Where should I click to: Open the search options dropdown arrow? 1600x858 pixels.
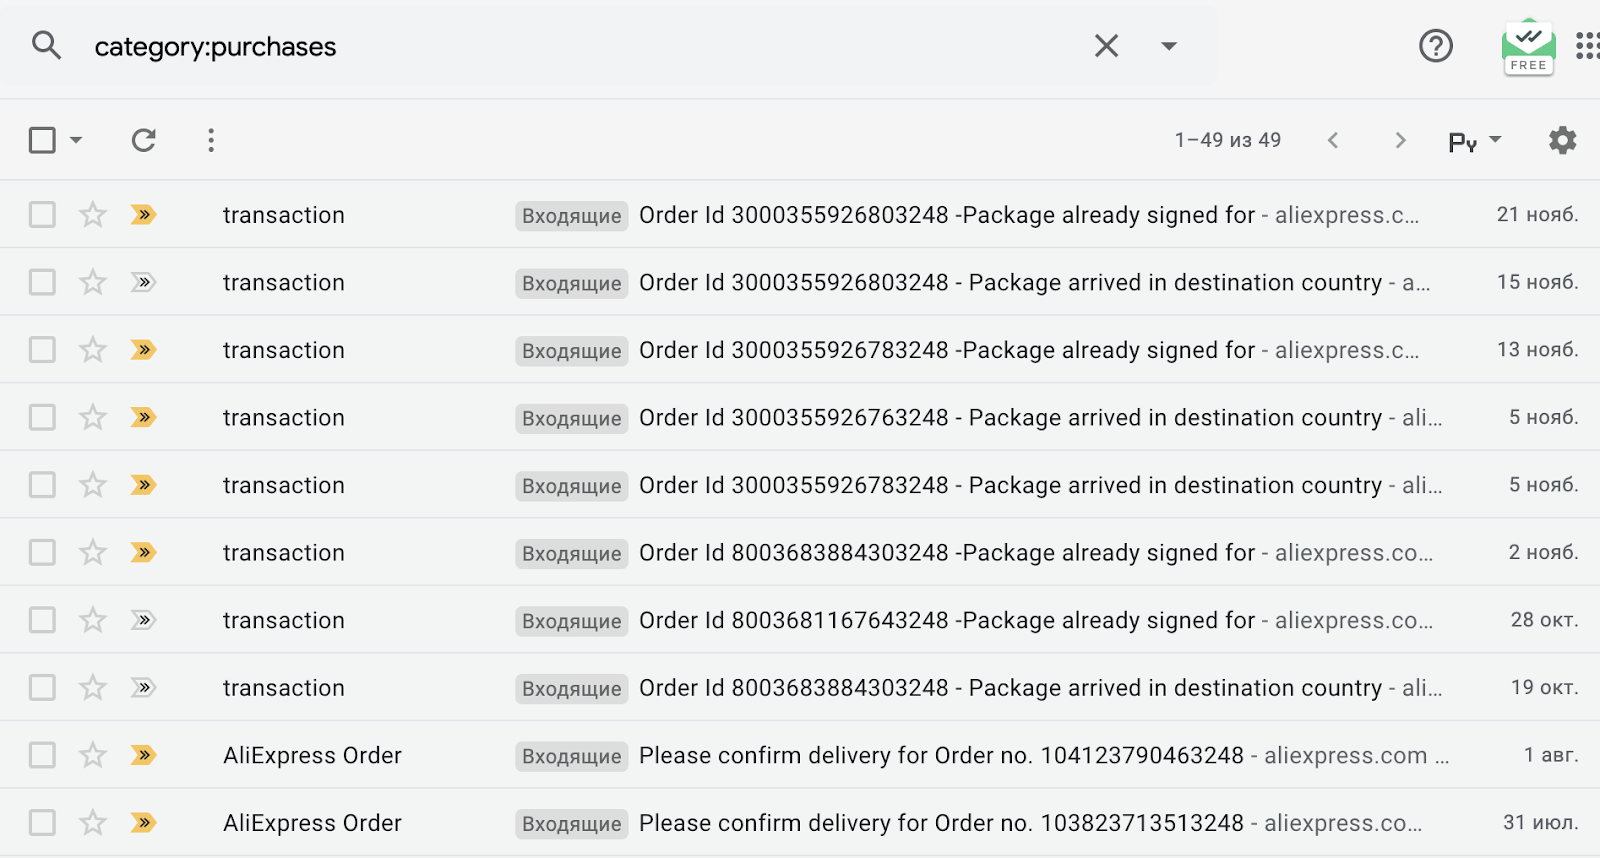1168,46
